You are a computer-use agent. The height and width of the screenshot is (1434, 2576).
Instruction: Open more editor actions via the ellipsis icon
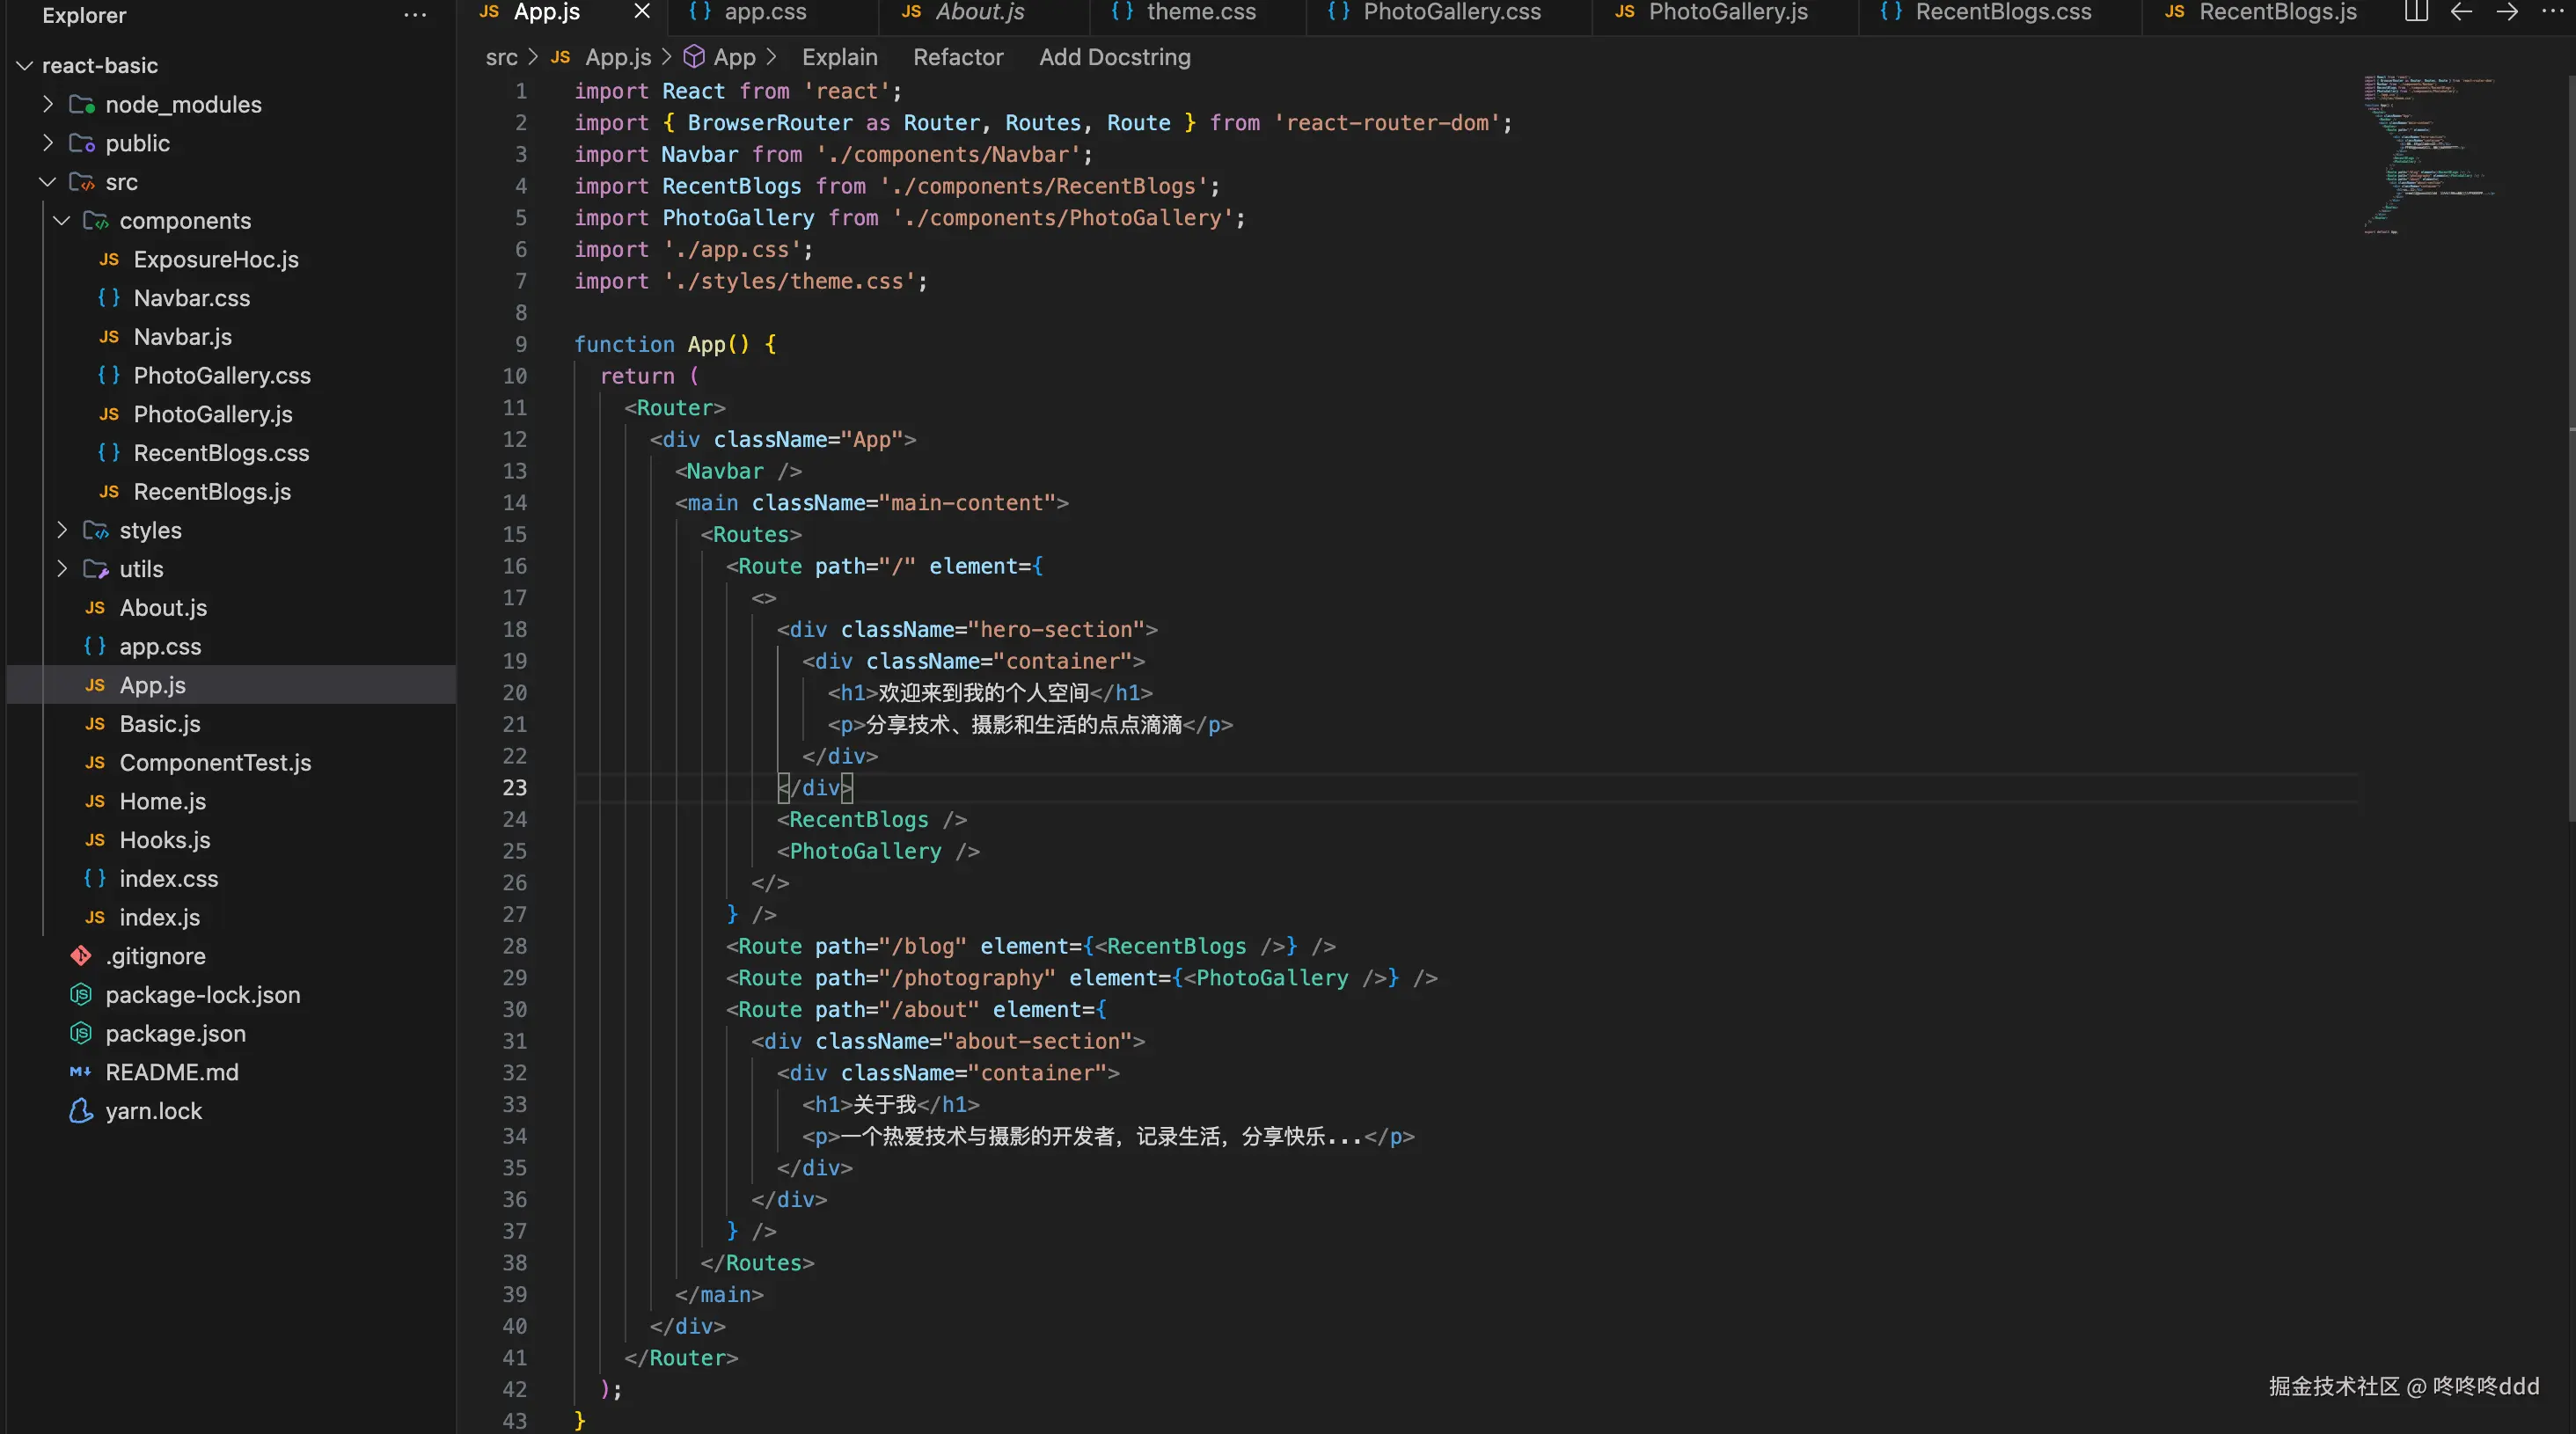2553,13
